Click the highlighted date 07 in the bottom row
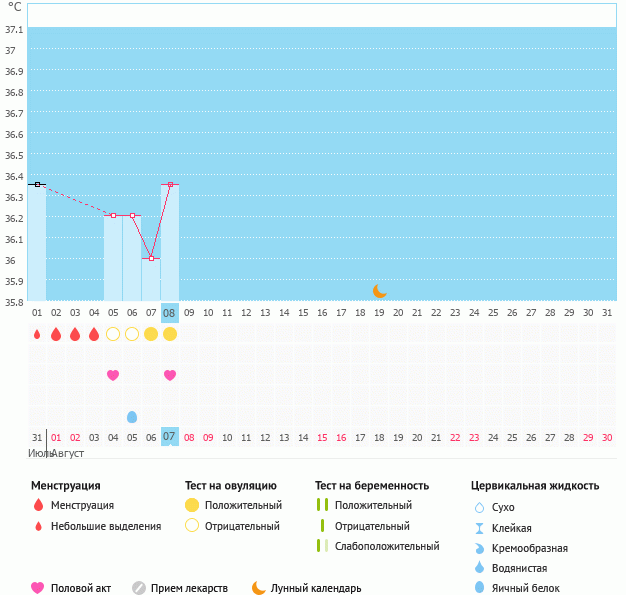Image resolution: width=626 pixels, height=595 pixels. (x=169, y=437)
